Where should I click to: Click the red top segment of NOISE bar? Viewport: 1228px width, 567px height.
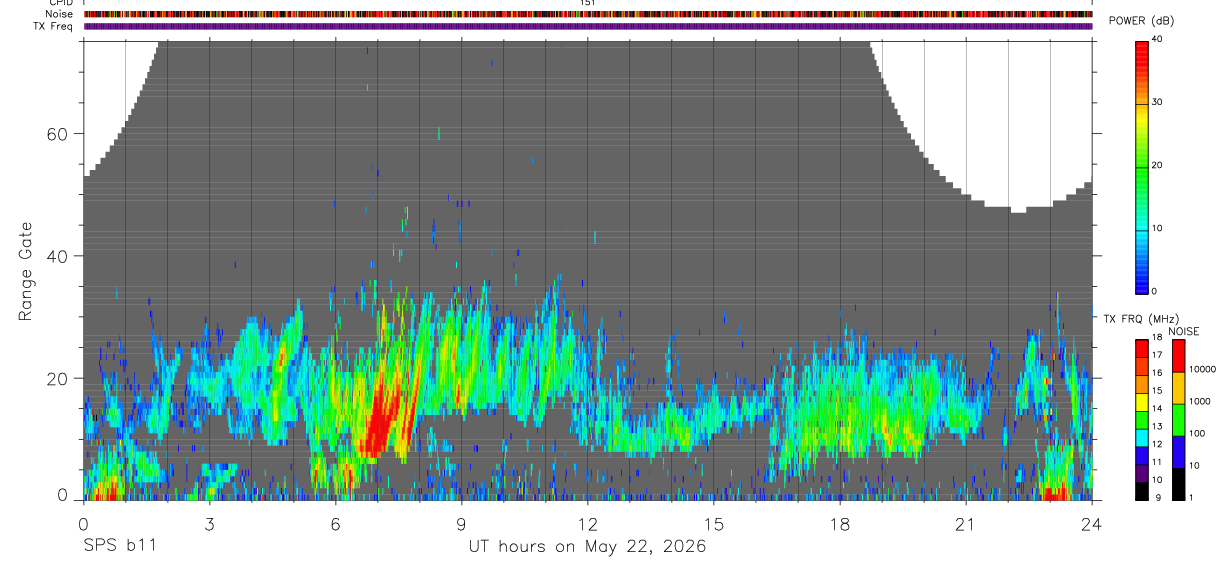pos(1177,356)
